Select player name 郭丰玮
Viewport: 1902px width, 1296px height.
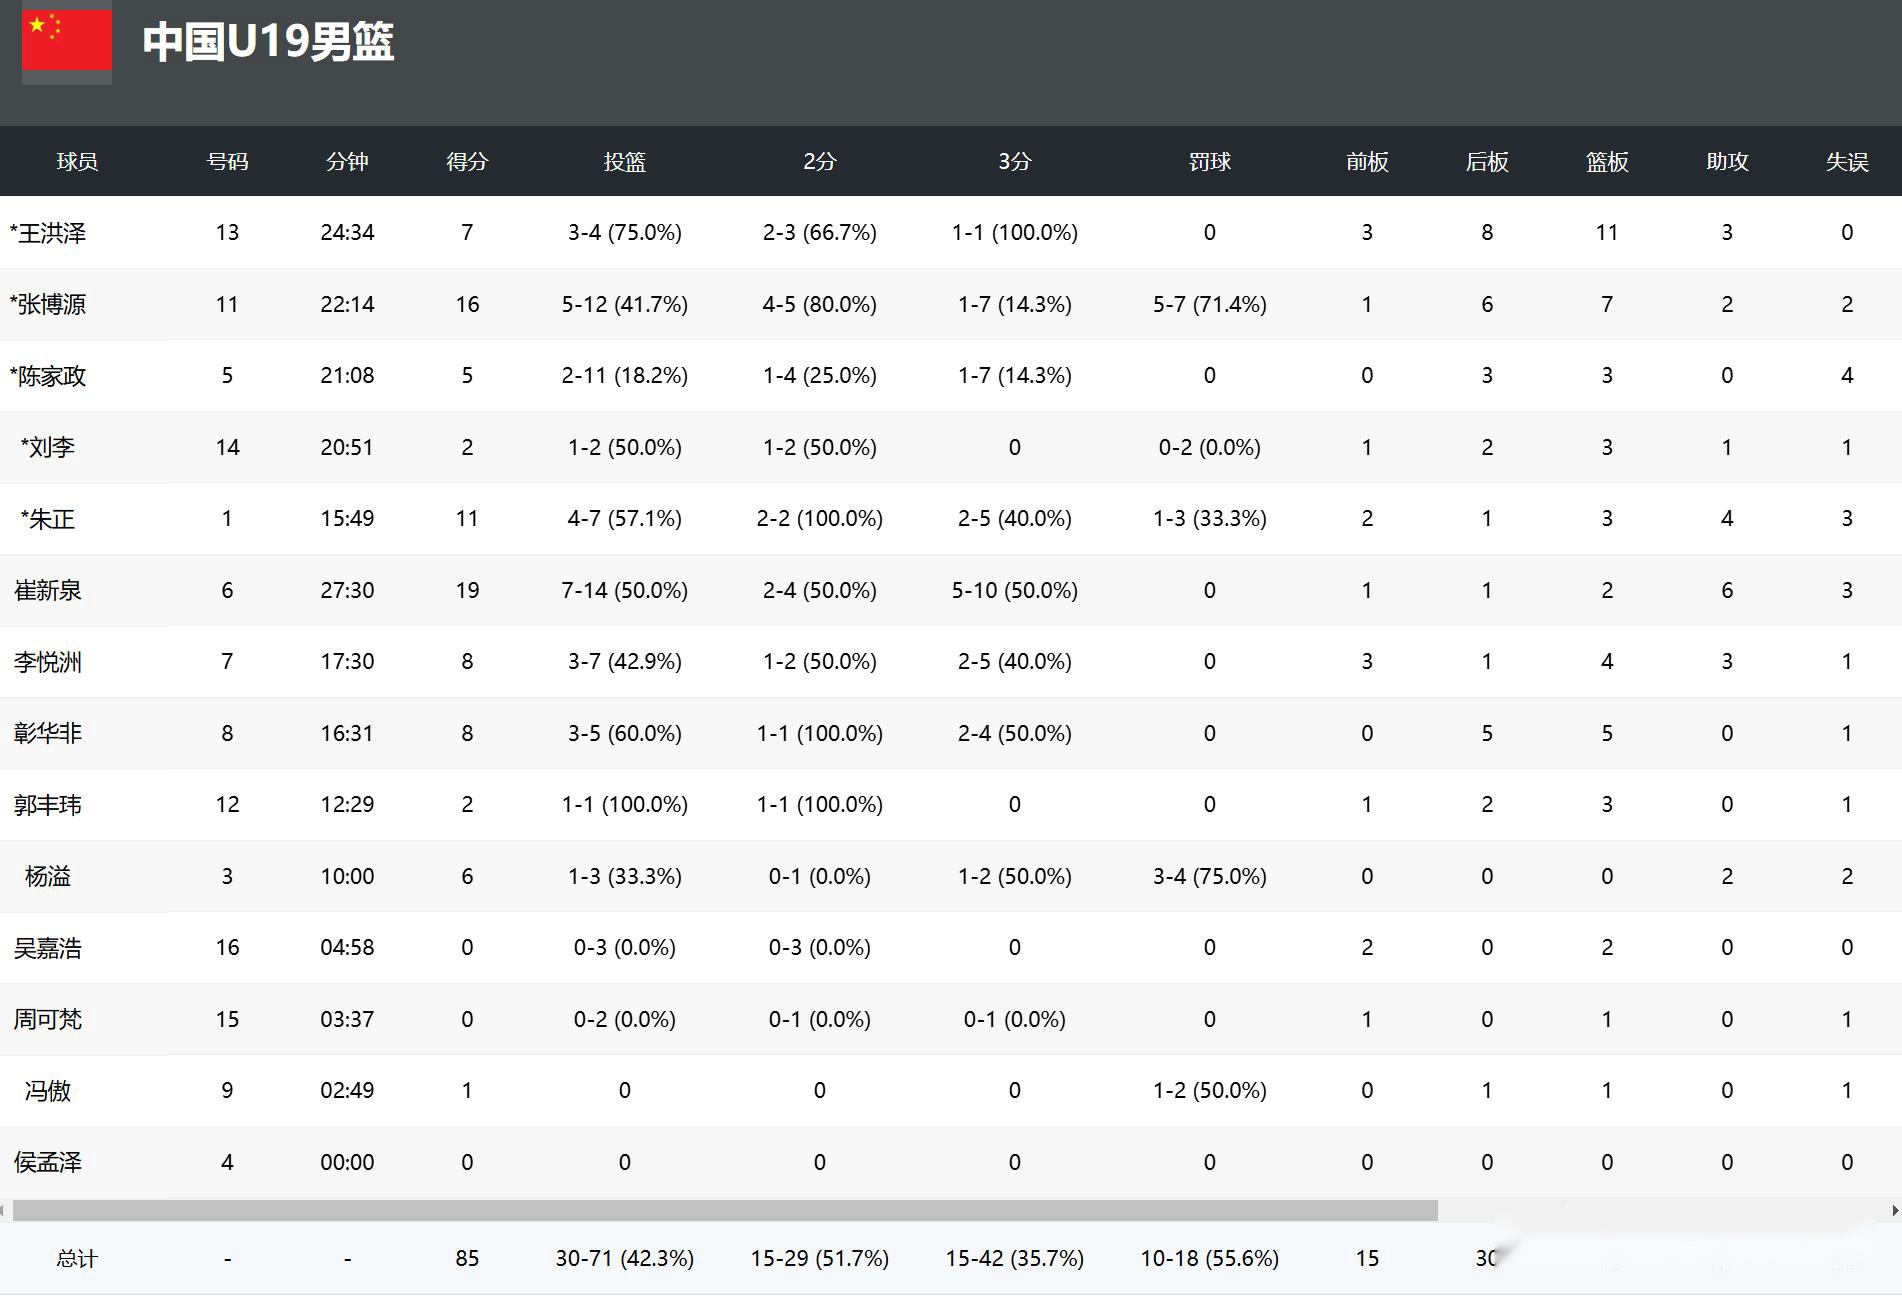coord(48,805)
